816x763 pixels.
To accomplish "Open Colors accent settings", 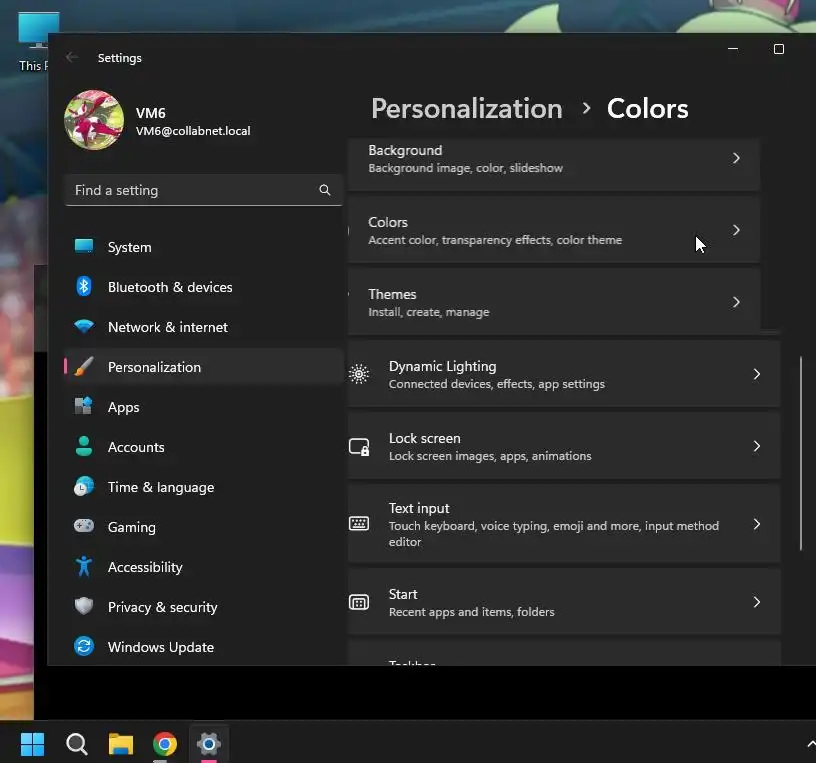I will [x=554, y=230].
